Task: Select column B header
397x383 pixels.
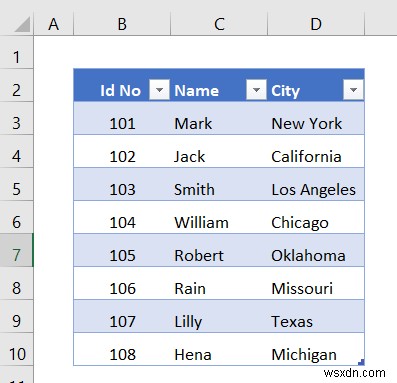Action: point(122,24)
